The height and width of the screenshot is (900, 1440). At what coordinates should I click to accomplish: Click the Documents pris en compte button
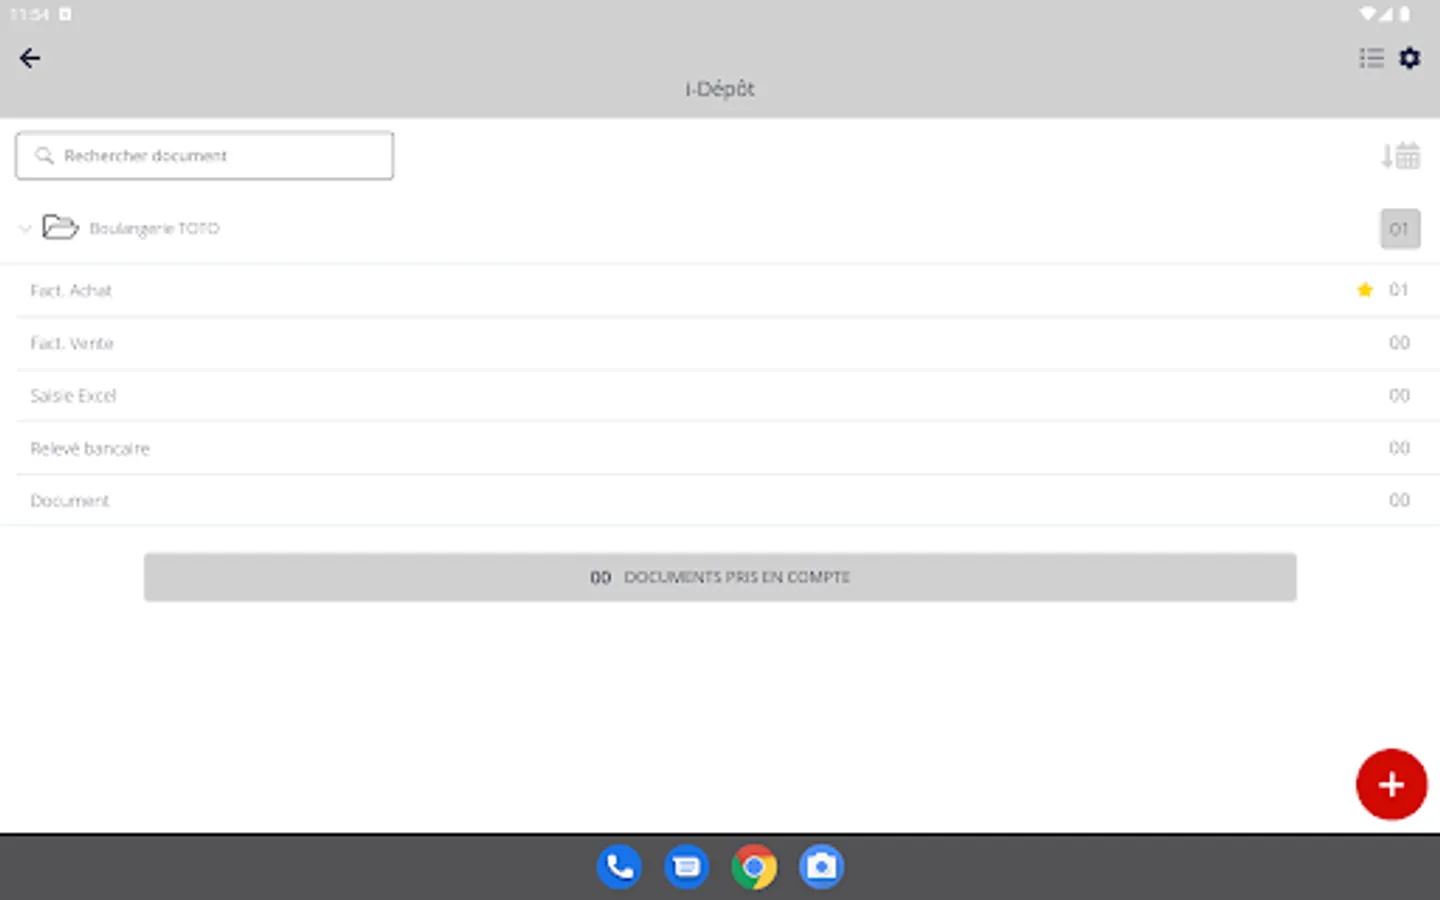click(x=720, y=577)
